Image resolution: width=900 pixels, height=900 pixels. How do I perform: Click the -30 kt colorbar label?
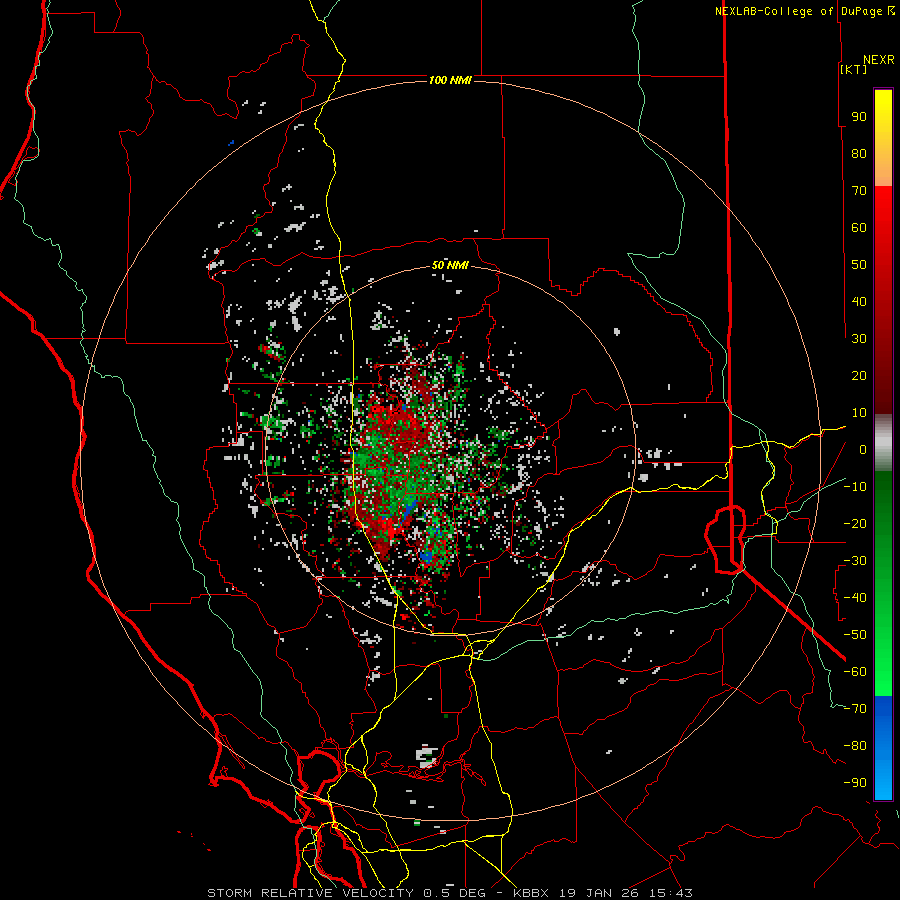(x=855, y=561)
